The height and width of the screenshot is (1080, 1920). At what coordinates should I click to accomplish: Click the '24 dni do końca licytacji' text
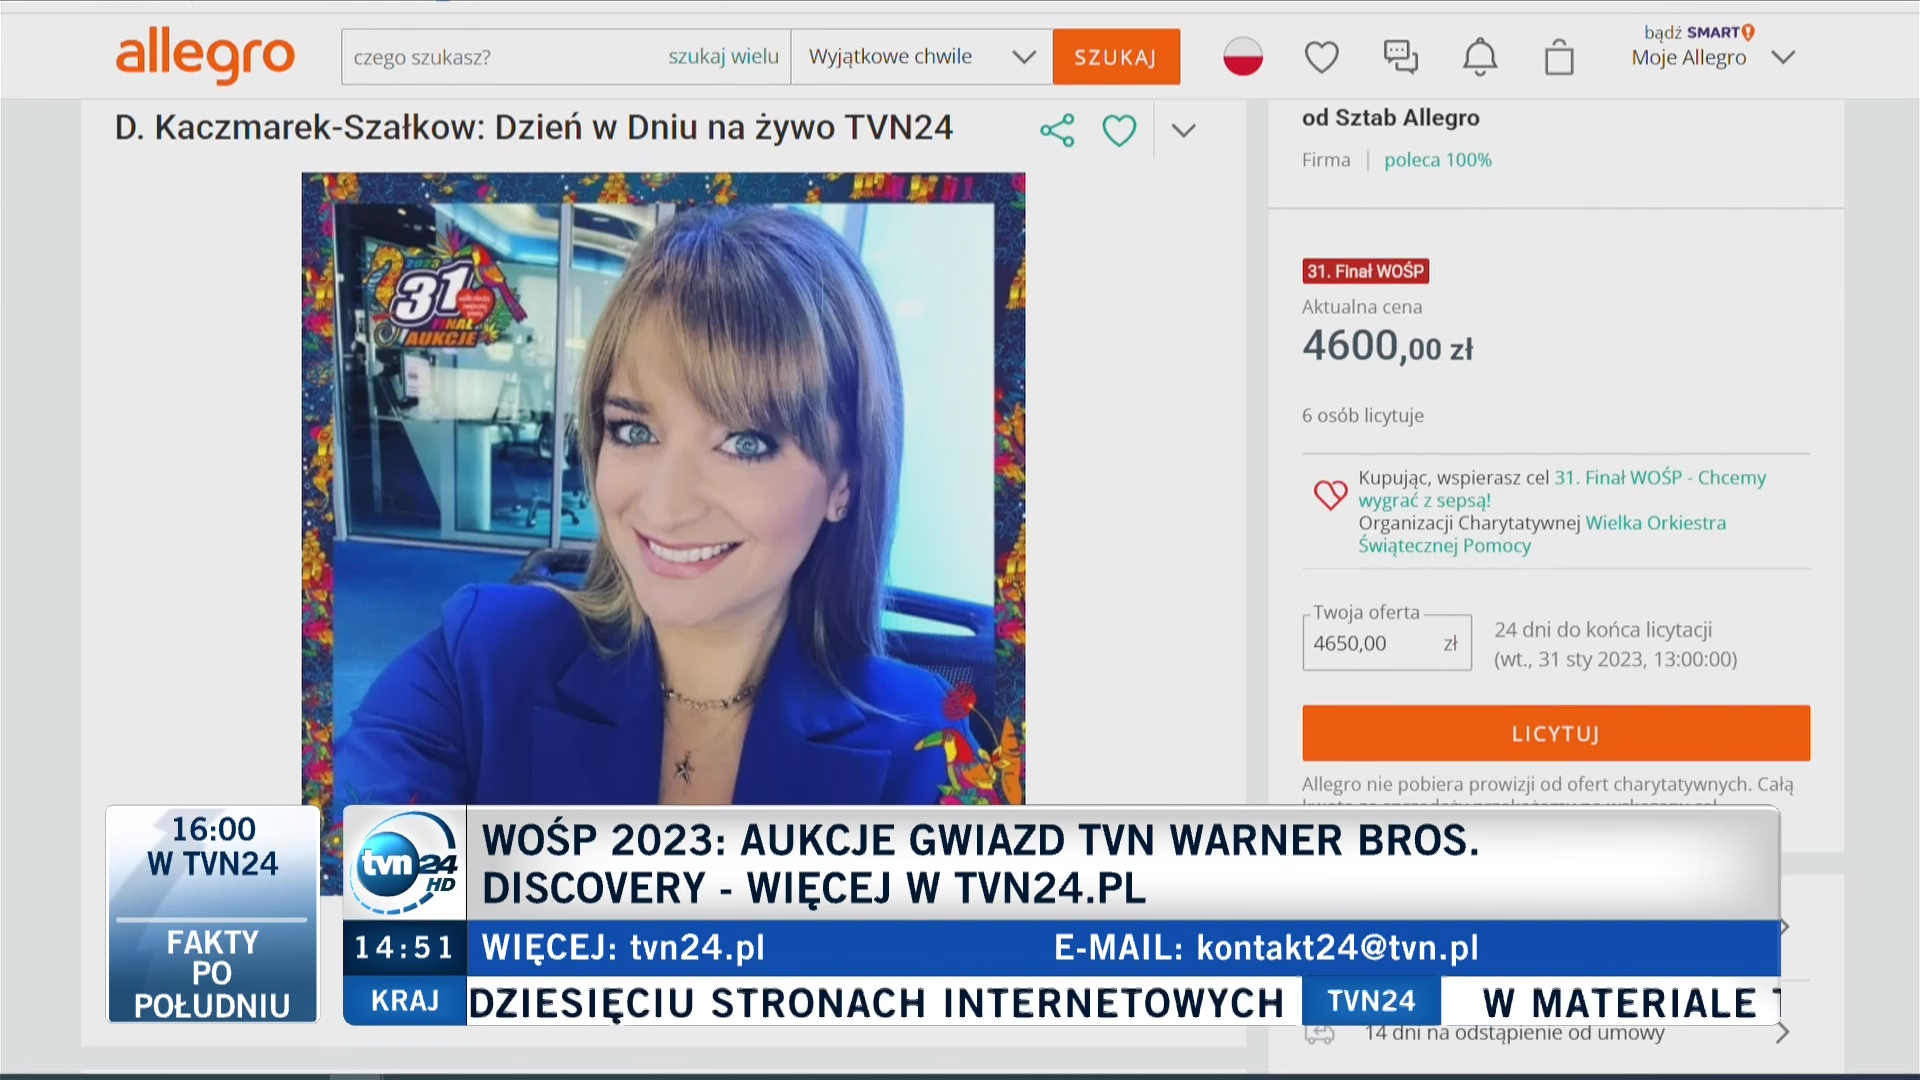pyautogui.click(x=1603, y=630)
